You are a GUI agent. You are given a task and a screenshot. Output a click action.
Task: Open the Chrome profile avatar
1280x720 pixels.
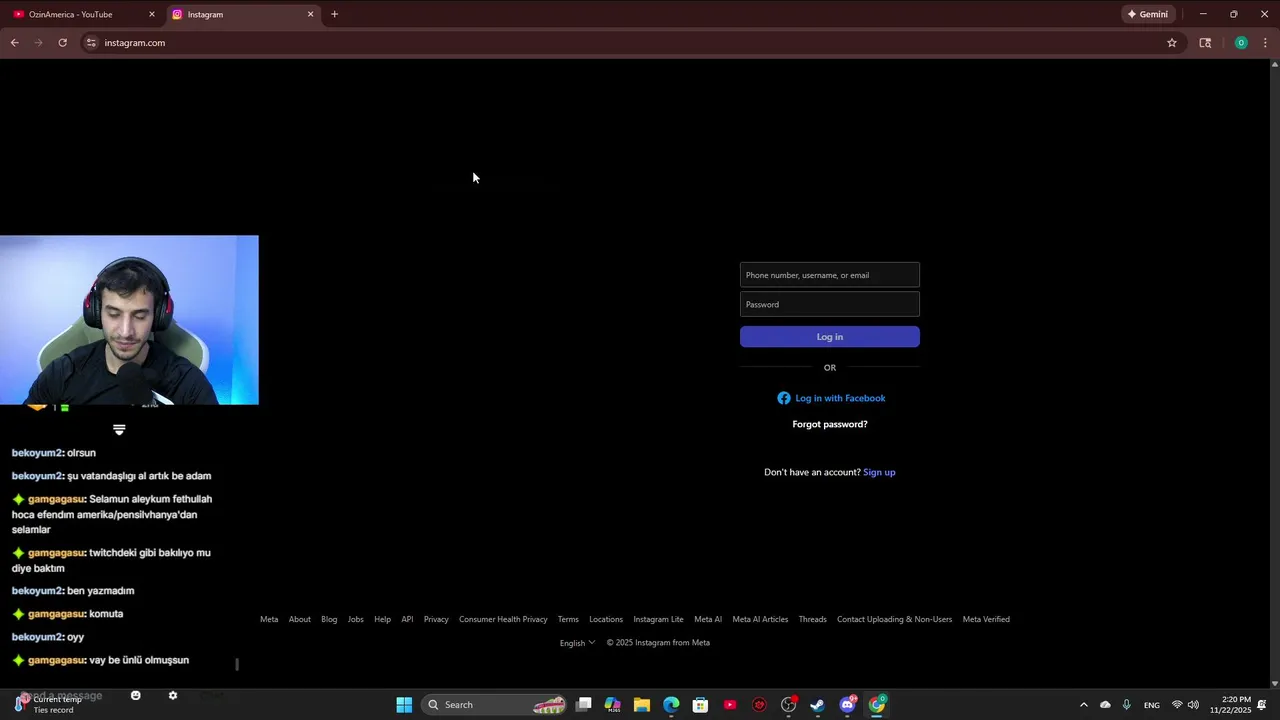1241,43
